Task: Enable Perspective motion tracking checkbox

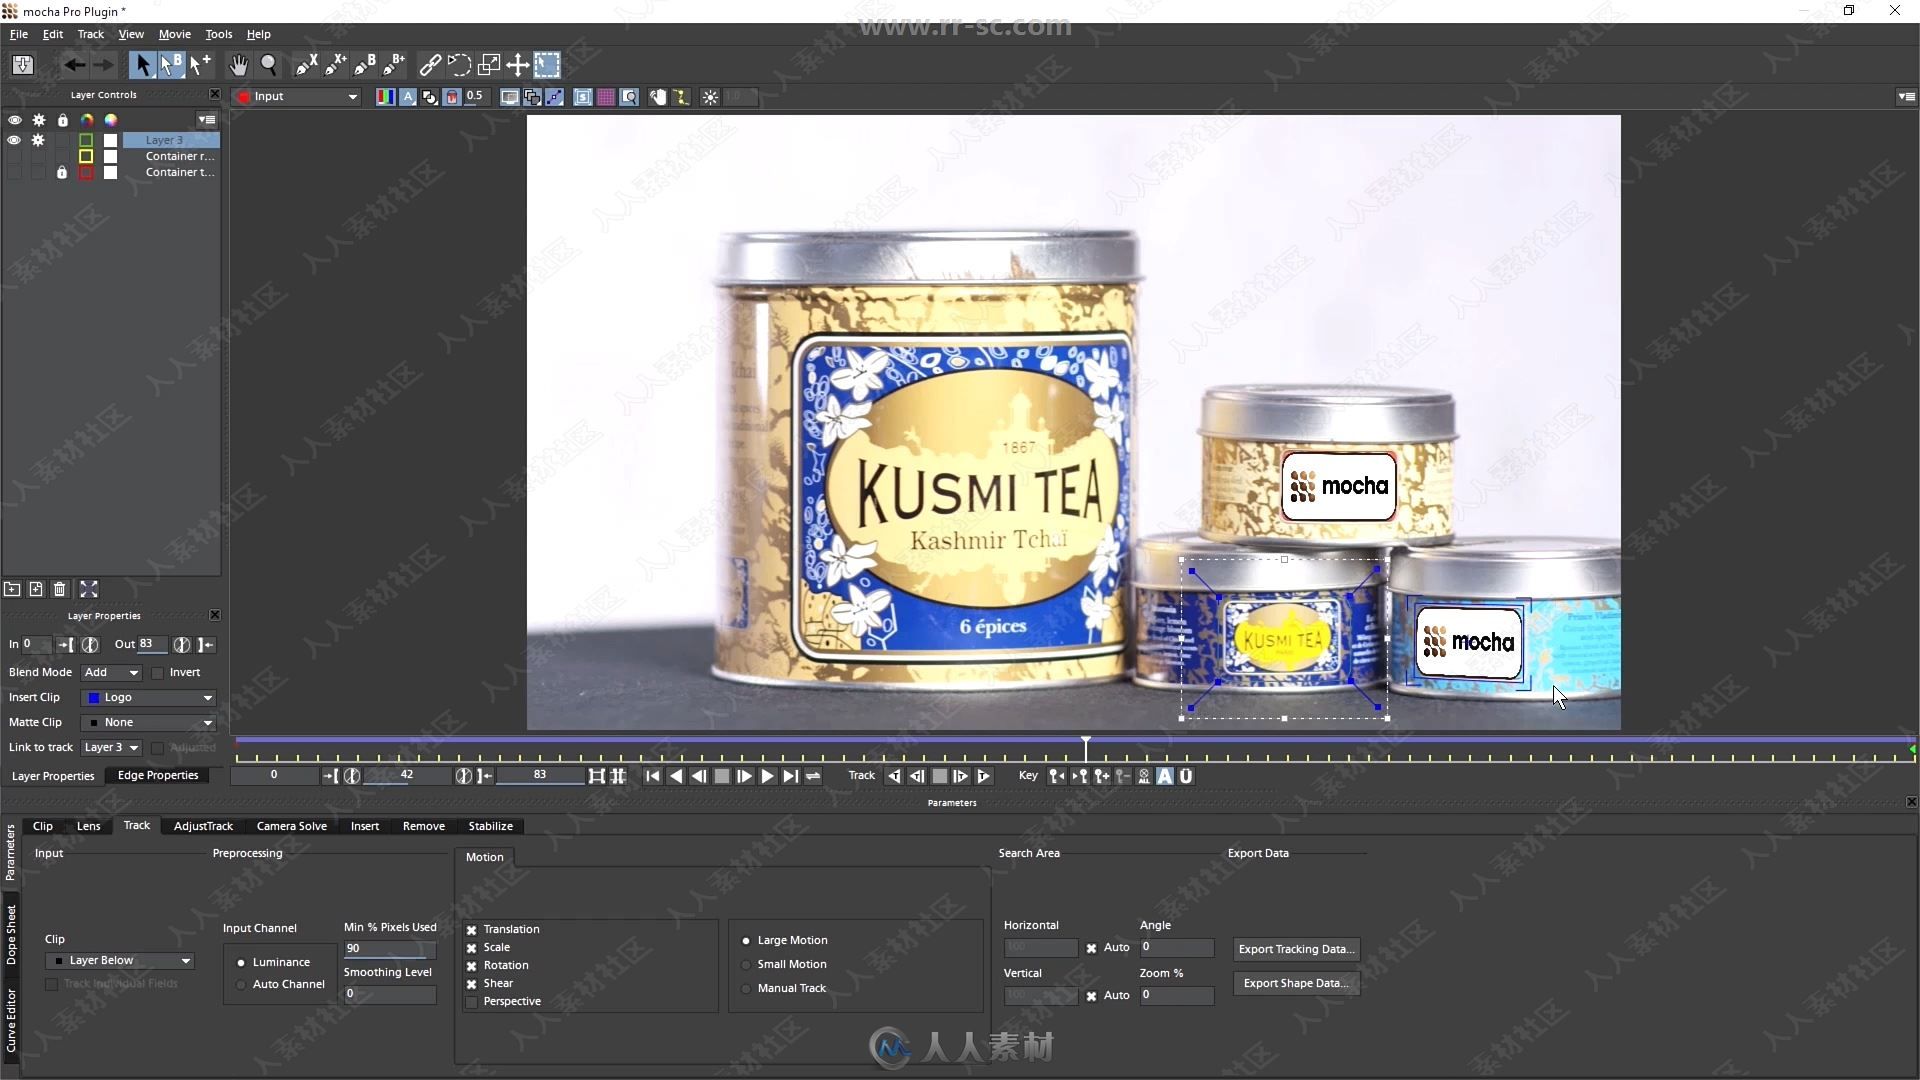Action: point(471,1000)
